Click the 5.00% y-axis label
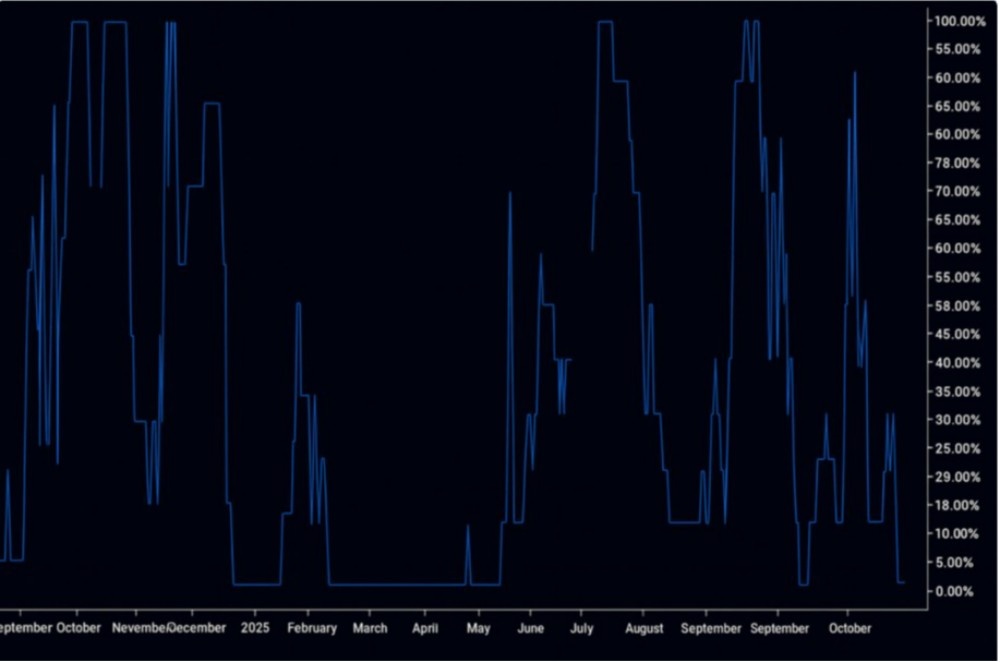This screenshot has height=662, width=1000. coord(958,563)
